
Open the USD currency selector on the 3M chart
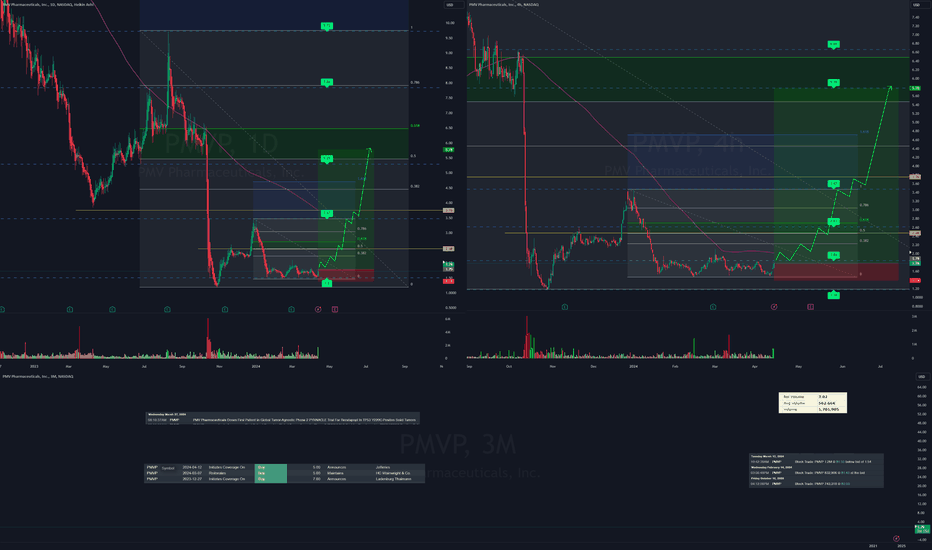pyautogui.click(x=921, y=376)
